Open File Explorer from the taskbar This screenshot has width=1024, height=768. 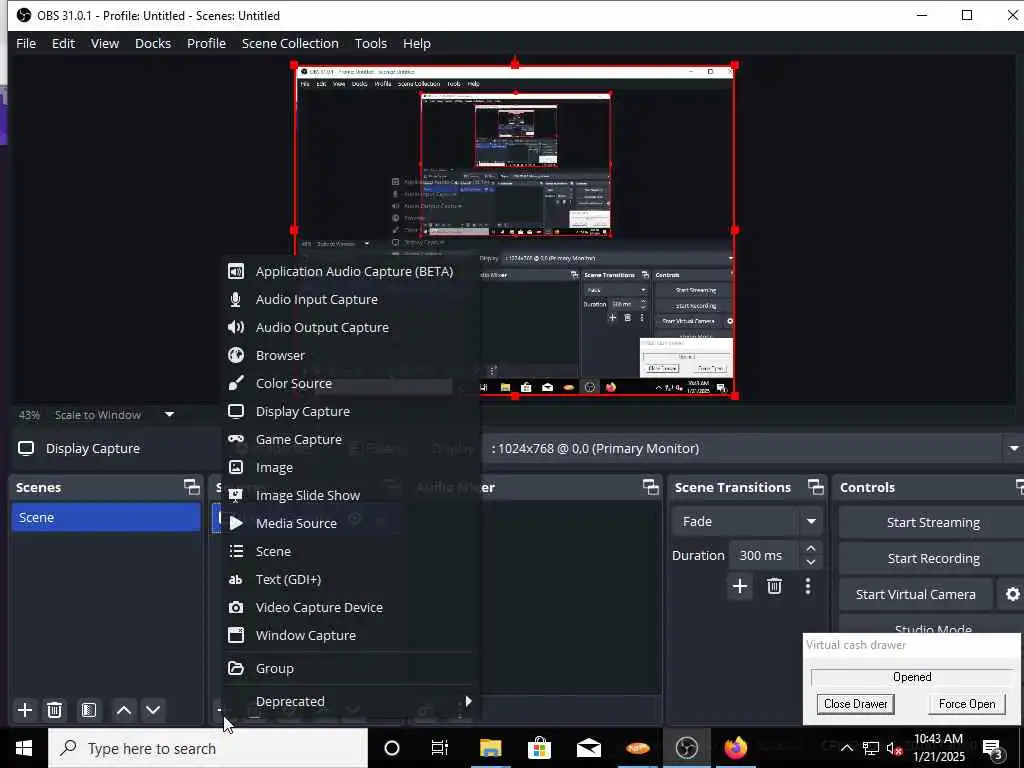coord(490,748)
